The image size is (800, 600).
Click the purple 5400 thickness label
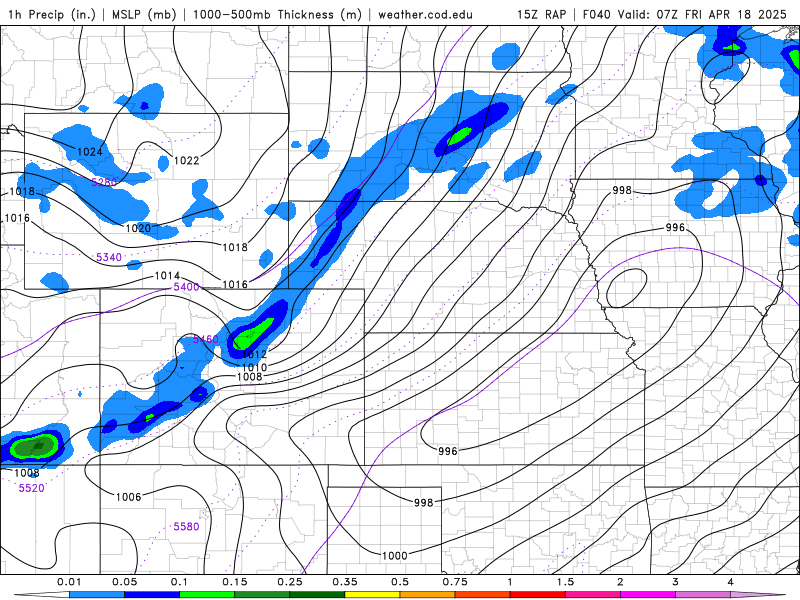click(x=186, y=287)
